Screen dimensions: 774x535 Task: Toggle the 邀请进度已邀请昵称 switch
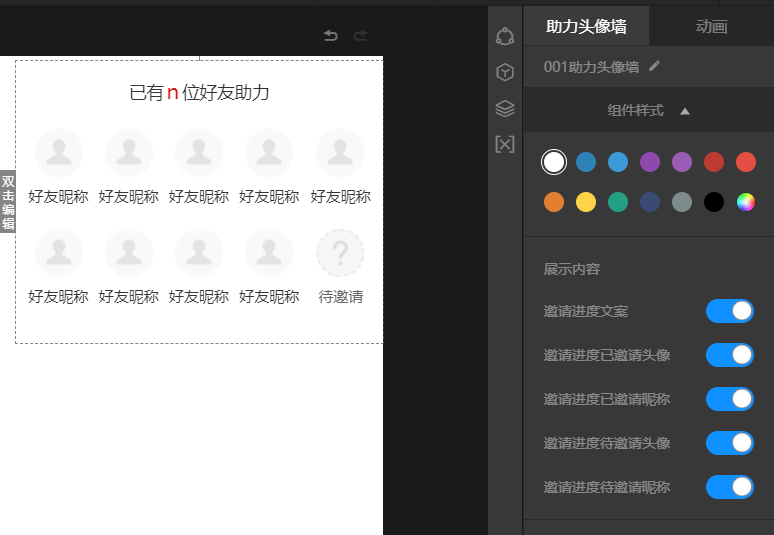tap(730, 399)
